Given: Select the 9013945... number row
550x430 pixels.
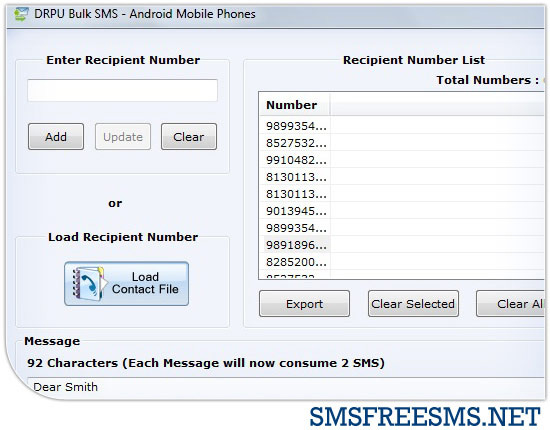Looking at the screenshot, I should [x=402, y=211].
